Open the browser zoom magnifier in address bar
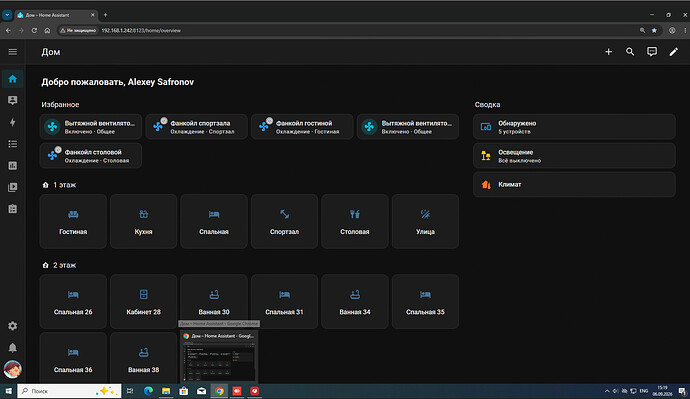This screenshot has height=399, width=690. tap(642, 30)
